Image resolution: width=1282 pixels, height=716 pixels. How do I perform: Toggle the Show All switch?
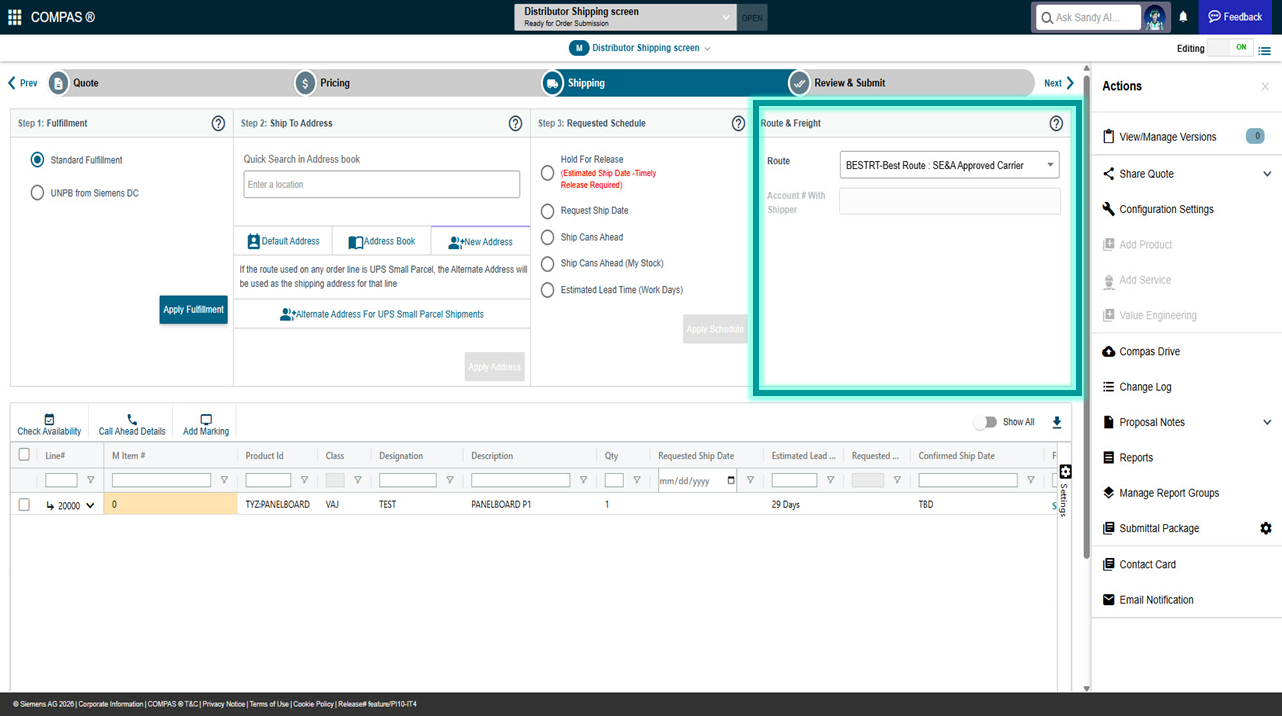(985, 422)
